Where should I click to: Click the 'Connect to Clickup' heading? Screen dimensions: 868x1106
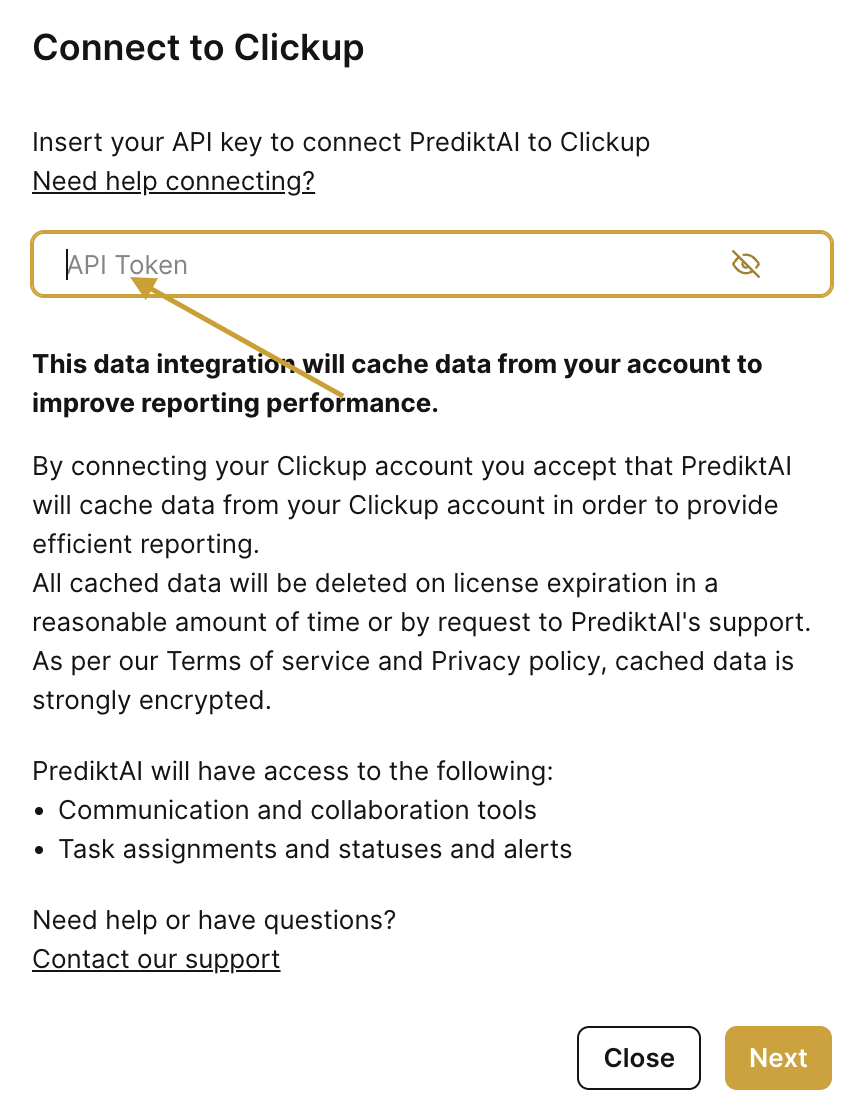198,47
